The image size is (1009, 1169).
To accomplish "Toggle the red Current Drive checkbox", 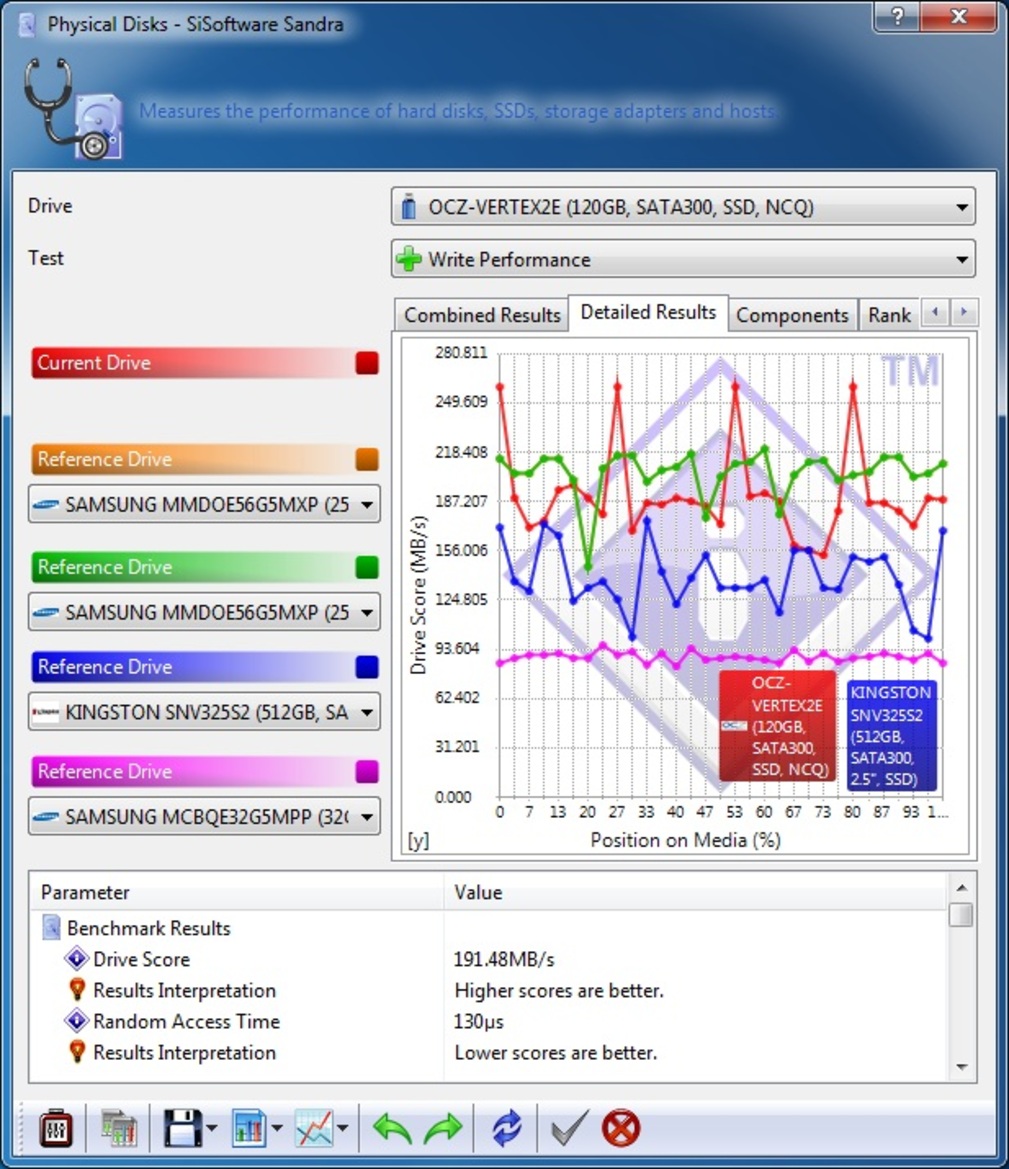I will 367,363.
